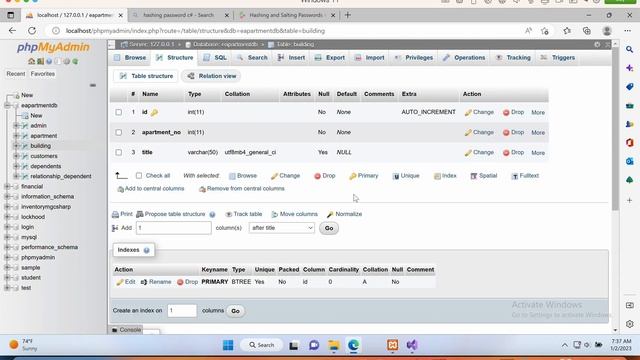The height and width of the screenshot is (360, 640).
Task: Expand the information_schema database node
Action: 7,197
